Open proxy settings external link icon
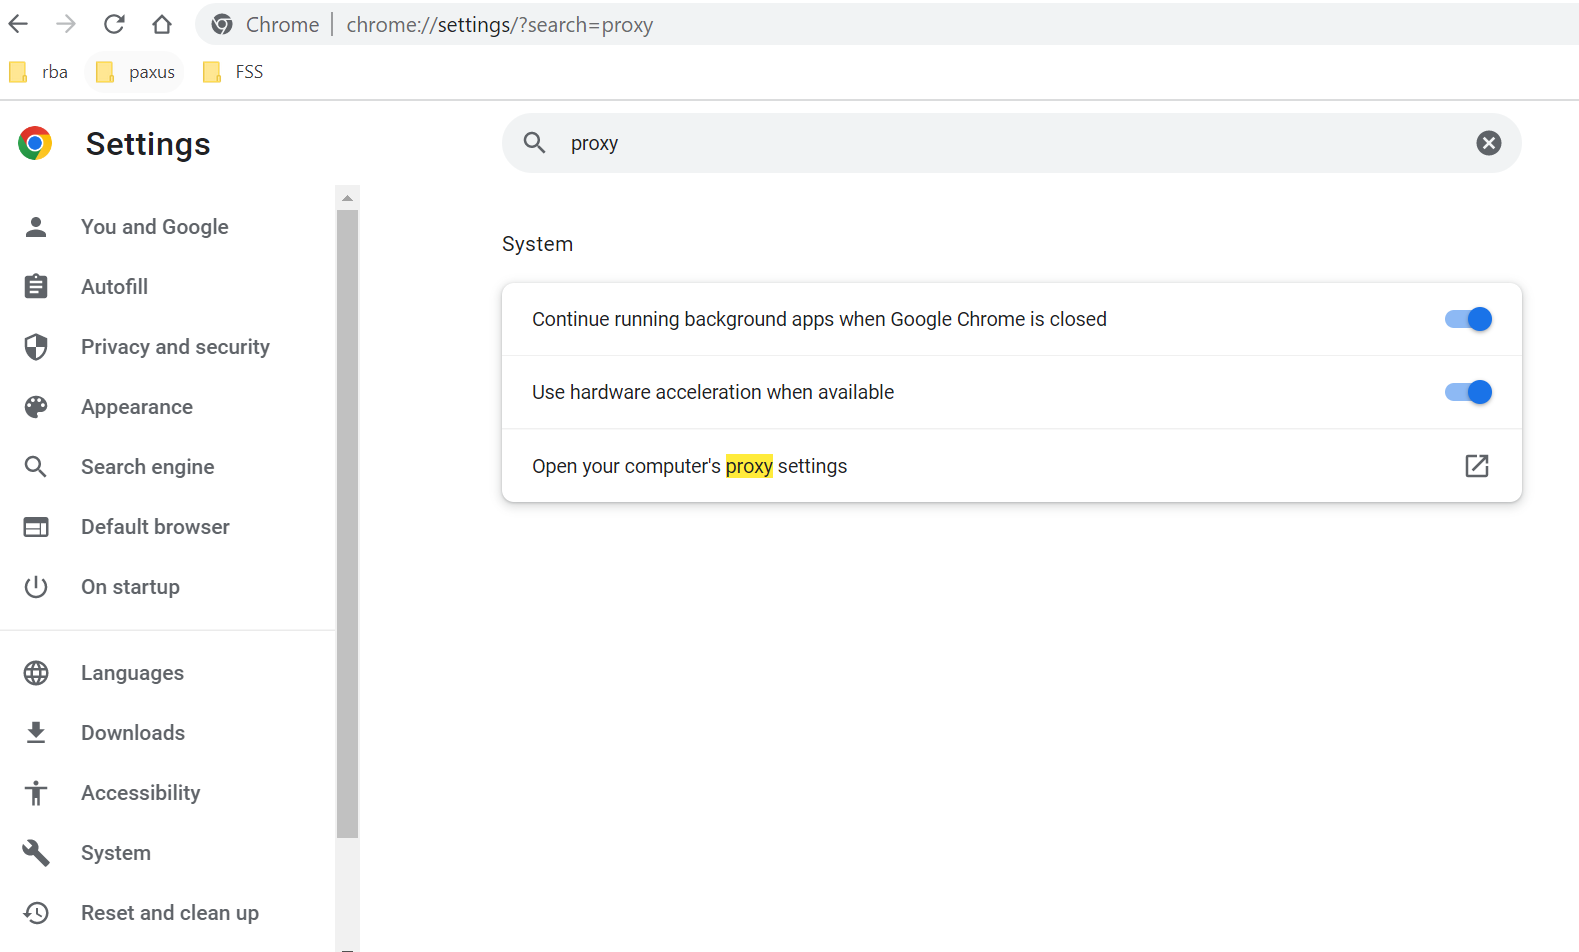The width and height of the screenshot is (1579, 952). [x=1476, y=466]
